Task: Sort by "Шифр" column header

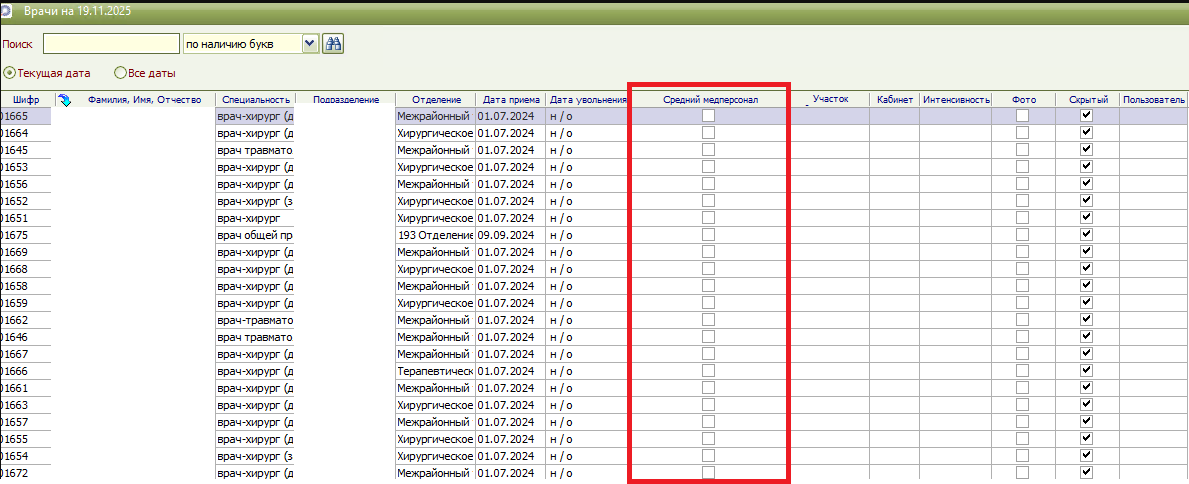Action: [26, 100]
